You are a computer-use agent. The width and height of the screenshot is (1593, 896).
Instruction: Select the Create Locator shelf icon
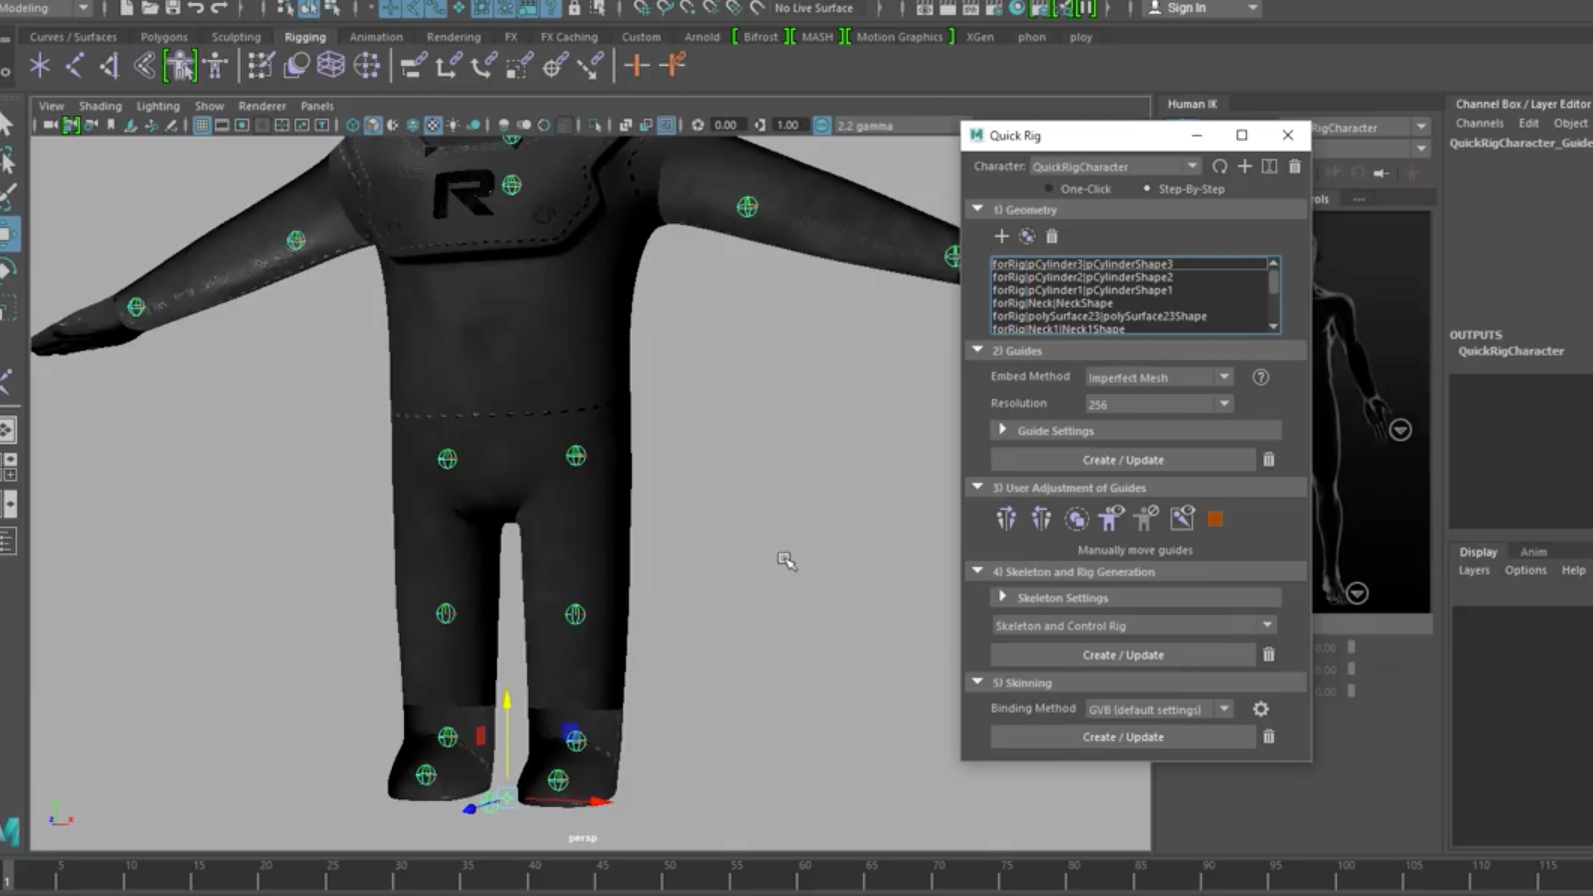(x=40, y=66)
